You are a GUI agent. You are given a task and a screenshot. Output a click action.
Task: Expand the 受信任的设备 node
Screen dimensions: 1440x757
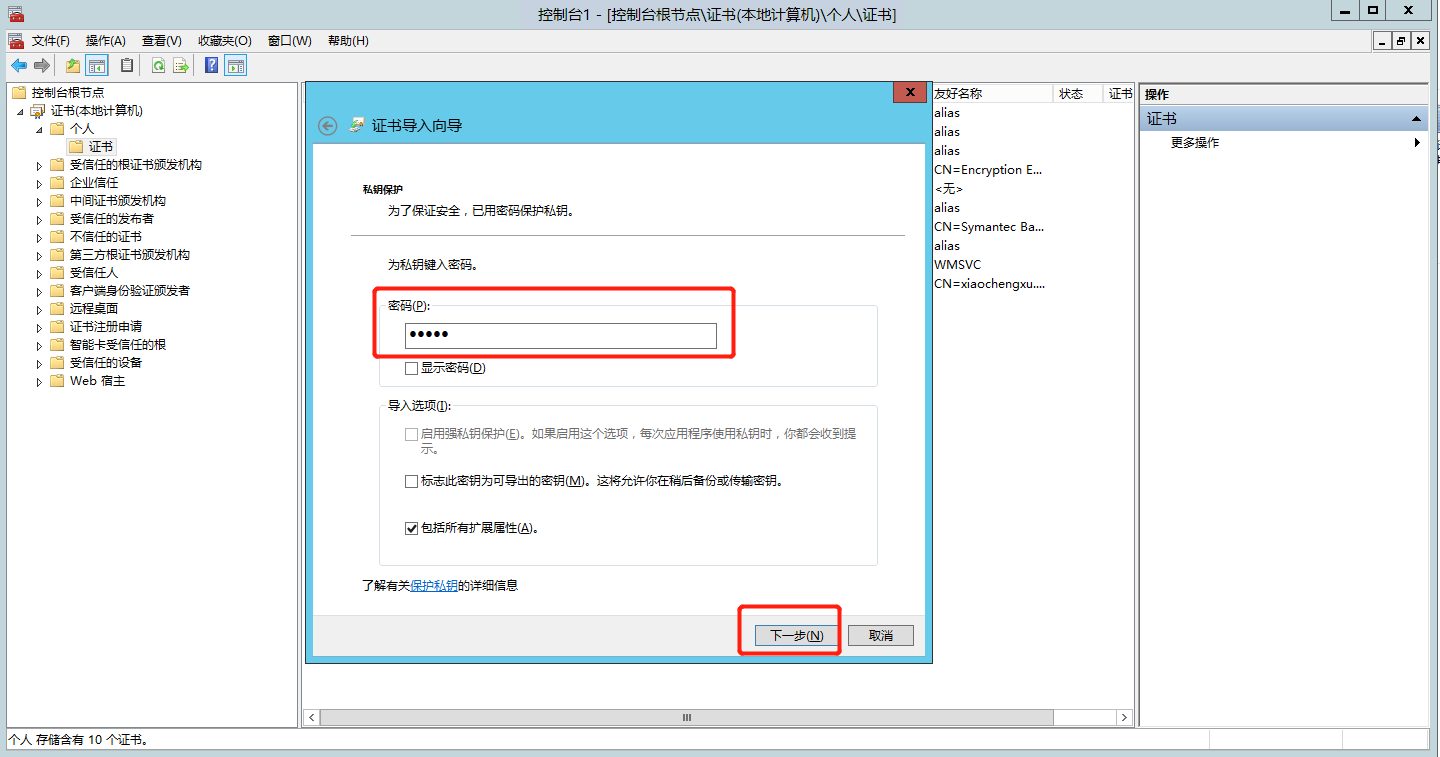coord(40,363)
